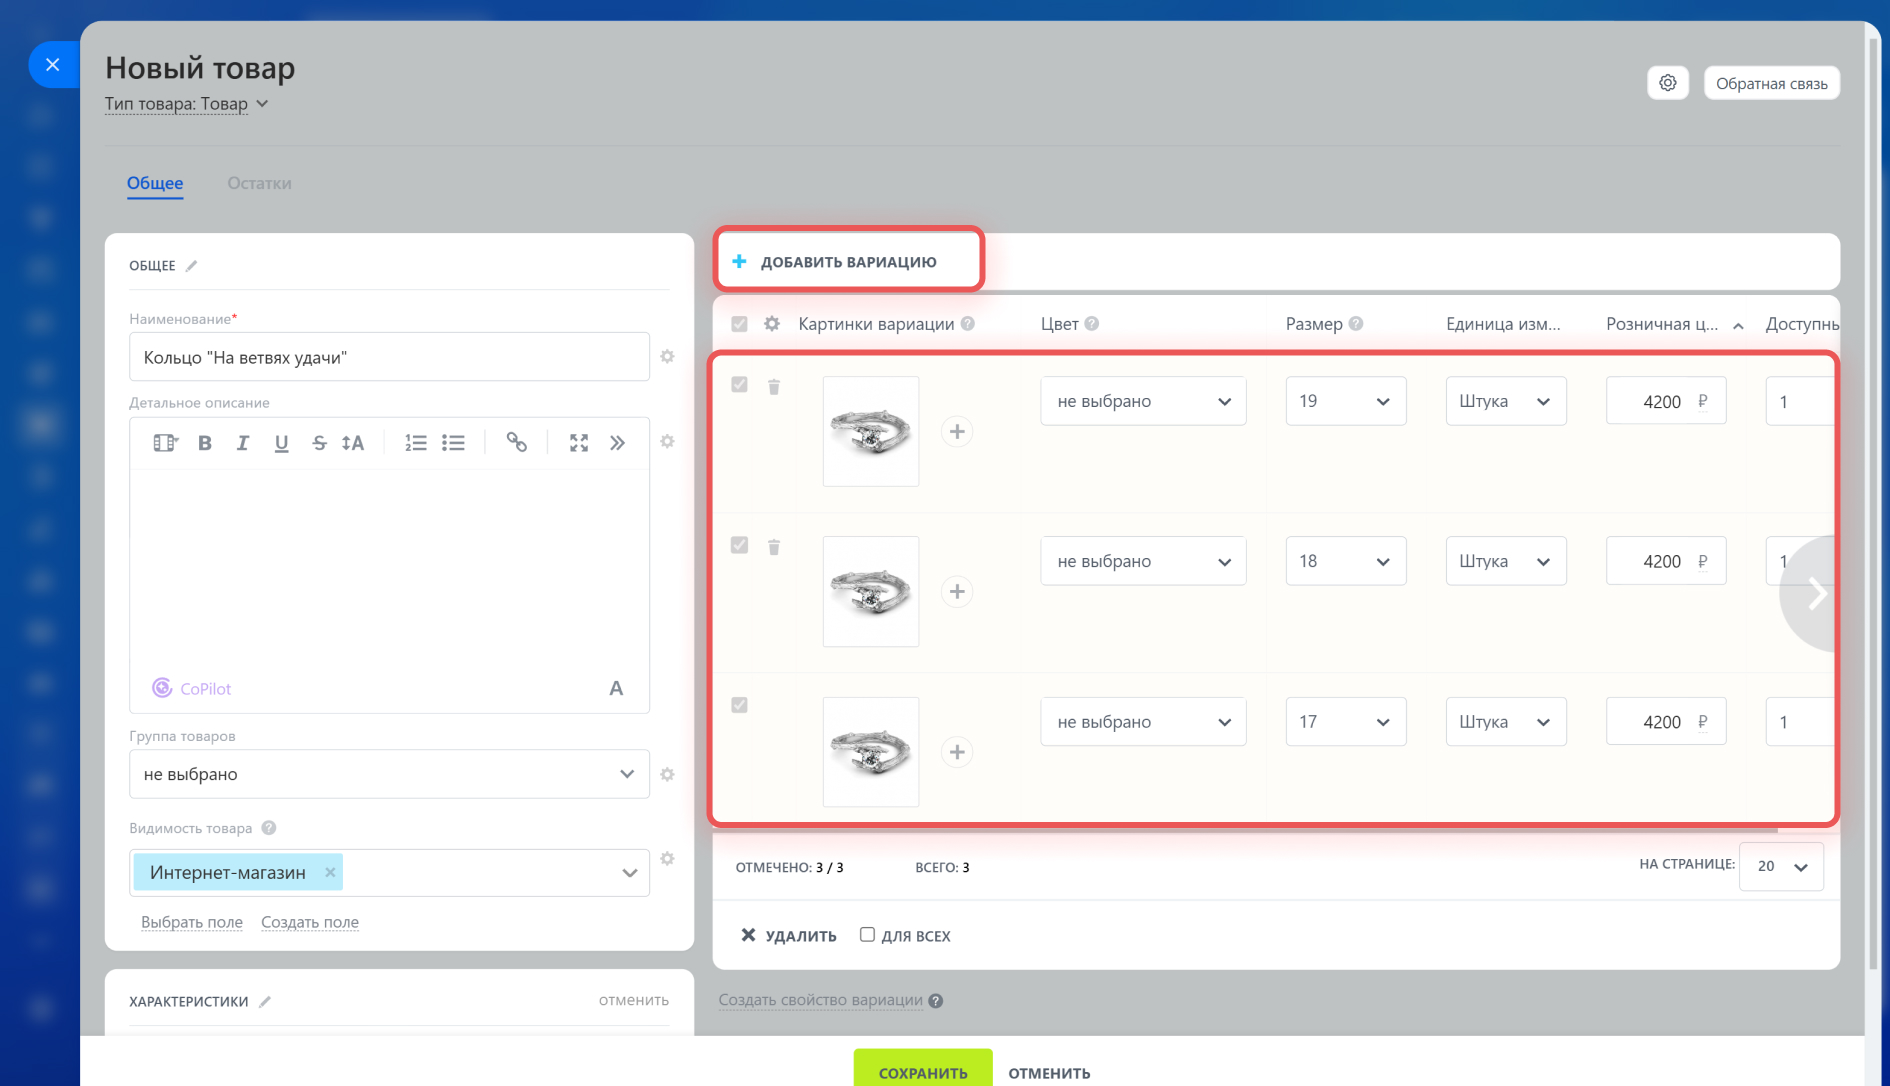
Task: Expand description editor to fullscreen
Action: (579, 443)
